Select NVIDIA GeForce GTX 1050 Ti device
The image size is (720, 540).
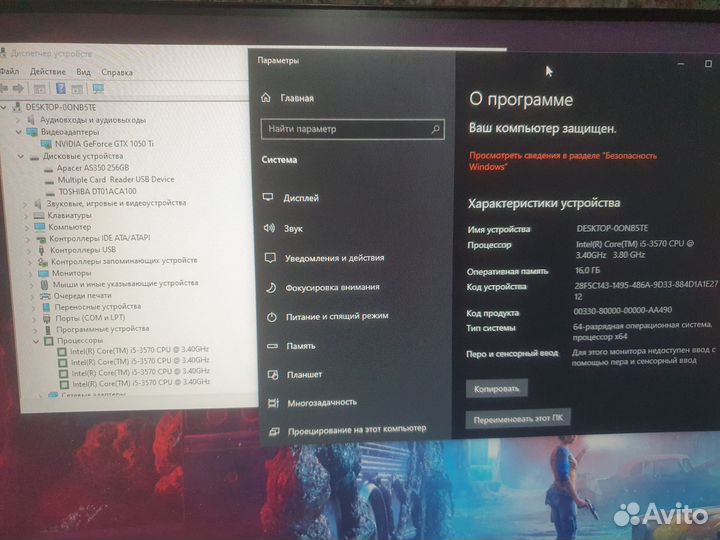[x=104, y=144]
